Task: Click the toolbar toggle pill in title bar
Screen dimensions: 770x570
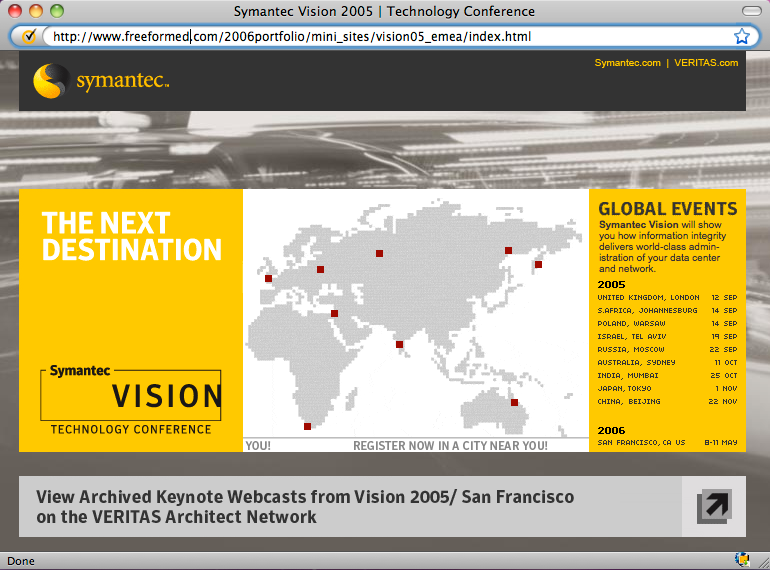Action: pyautogui.click(x=751, y=11)
